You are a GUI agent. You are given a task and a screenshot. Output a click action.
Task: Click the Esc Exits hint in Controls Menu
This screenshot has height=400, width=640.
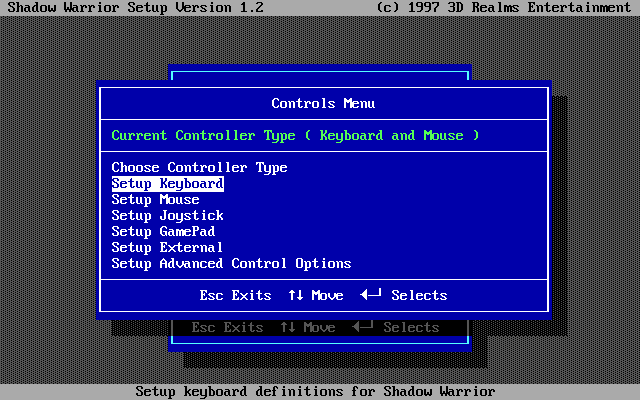(x=236, y=295)
